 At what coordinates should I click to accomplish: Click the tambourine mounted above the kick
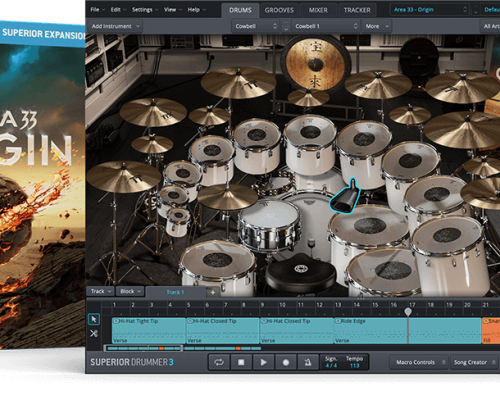tap(275, 184)
